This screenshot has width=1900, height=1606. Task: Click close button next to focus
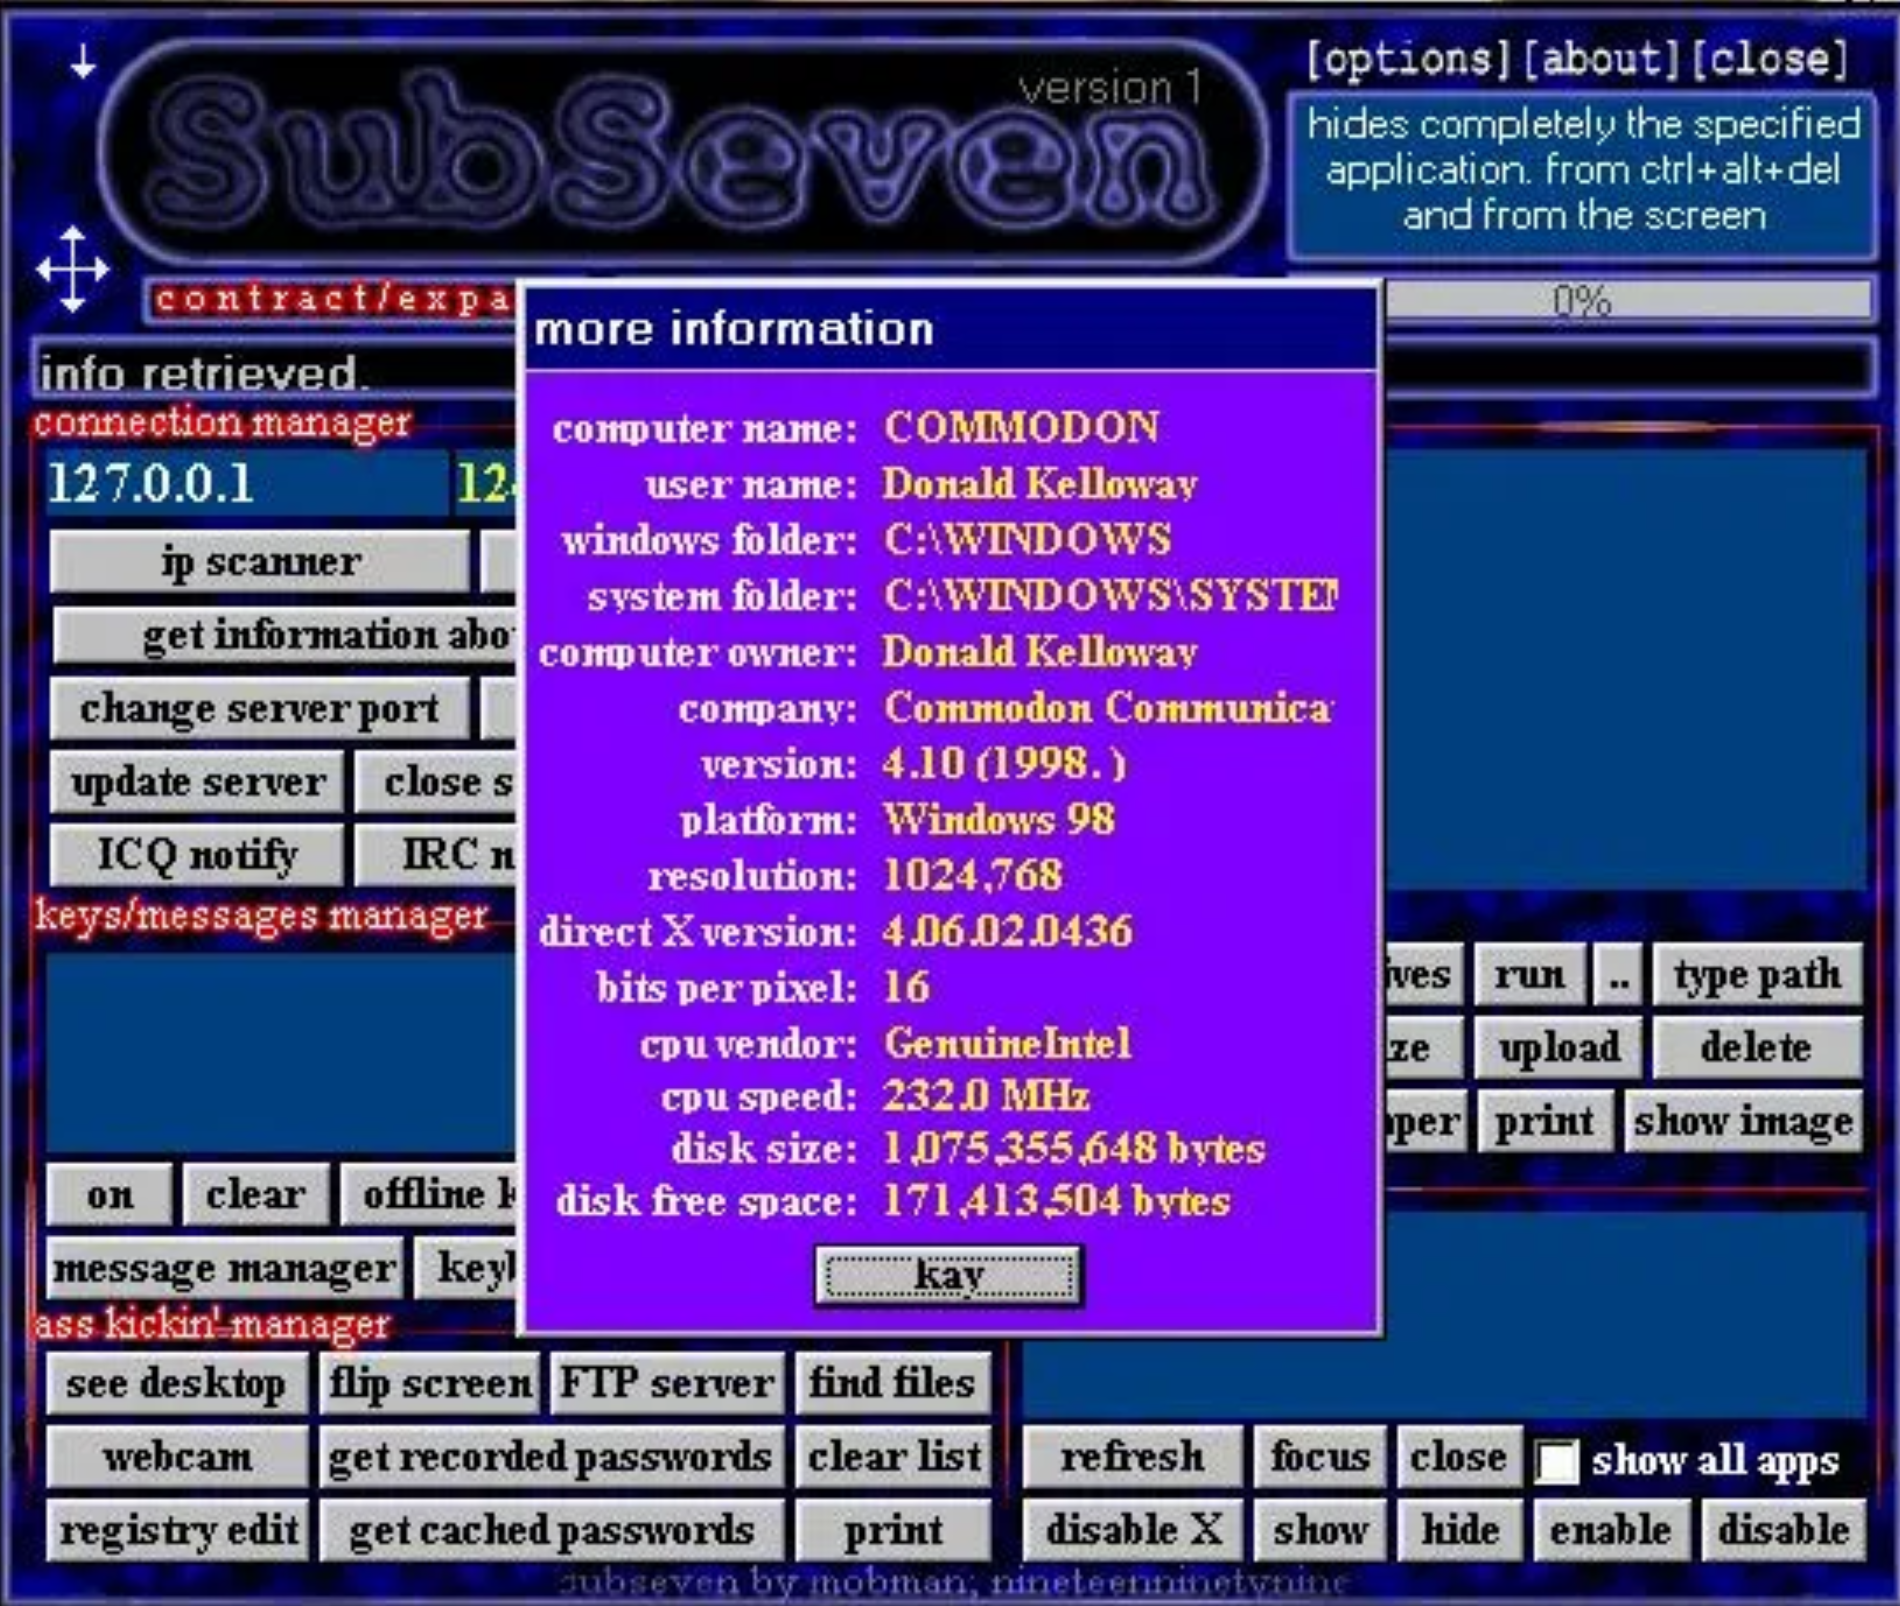[1459, 1457]
